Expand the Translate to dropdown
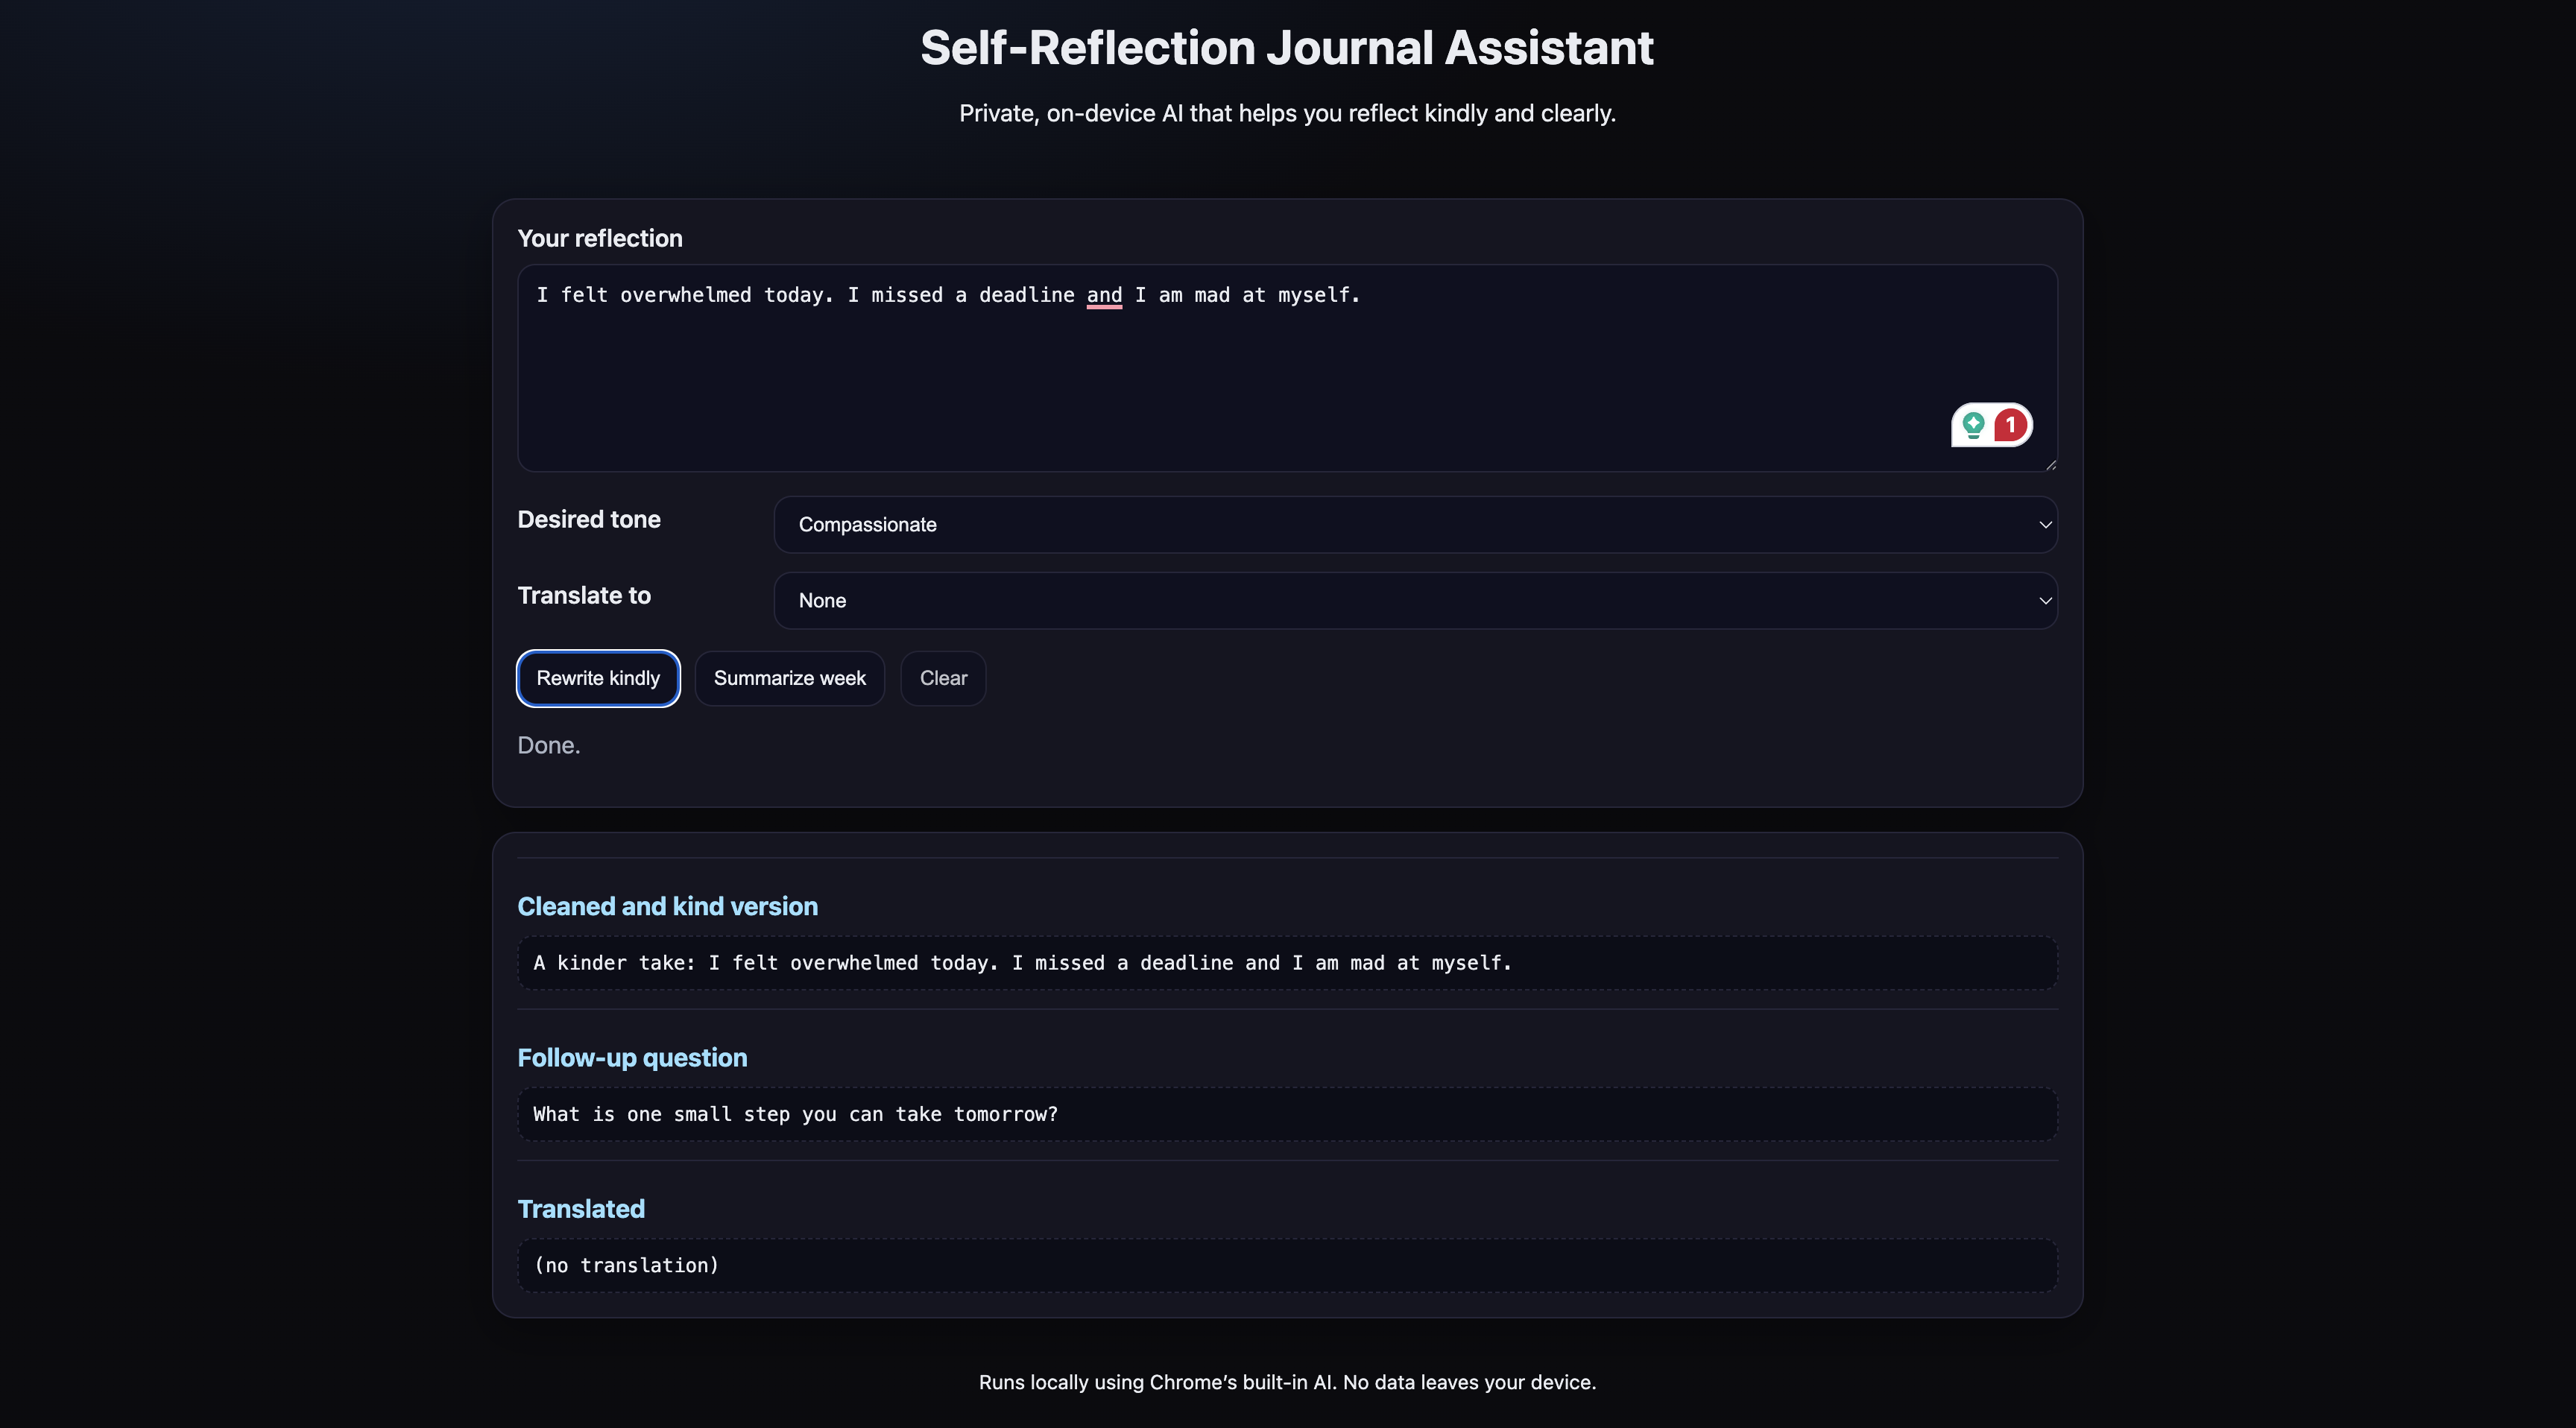The image size is (2576, 1428). click(1415, 601)
